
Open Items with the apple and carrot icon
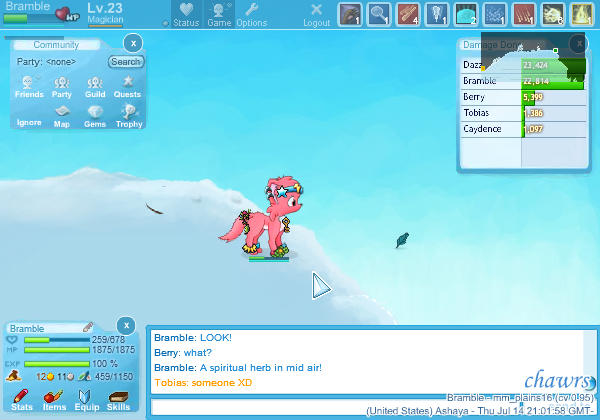(54, 400)
